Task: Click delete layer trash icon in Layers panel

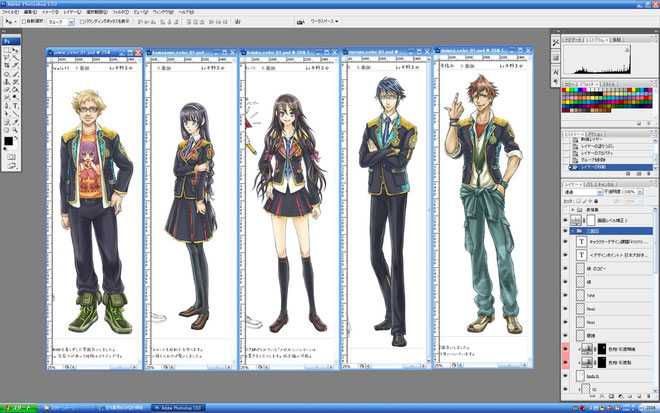Action: tap(649, 396)
